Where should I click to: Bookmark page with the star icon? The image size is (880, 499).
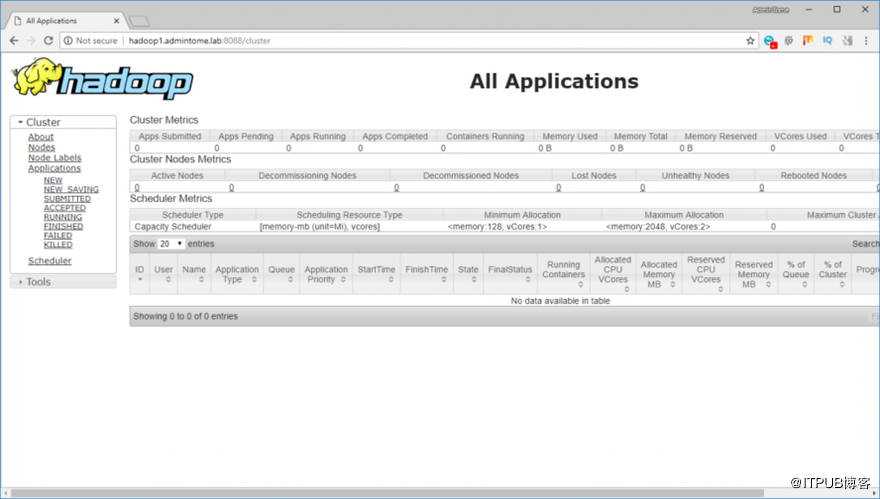[x=750, y=40]
